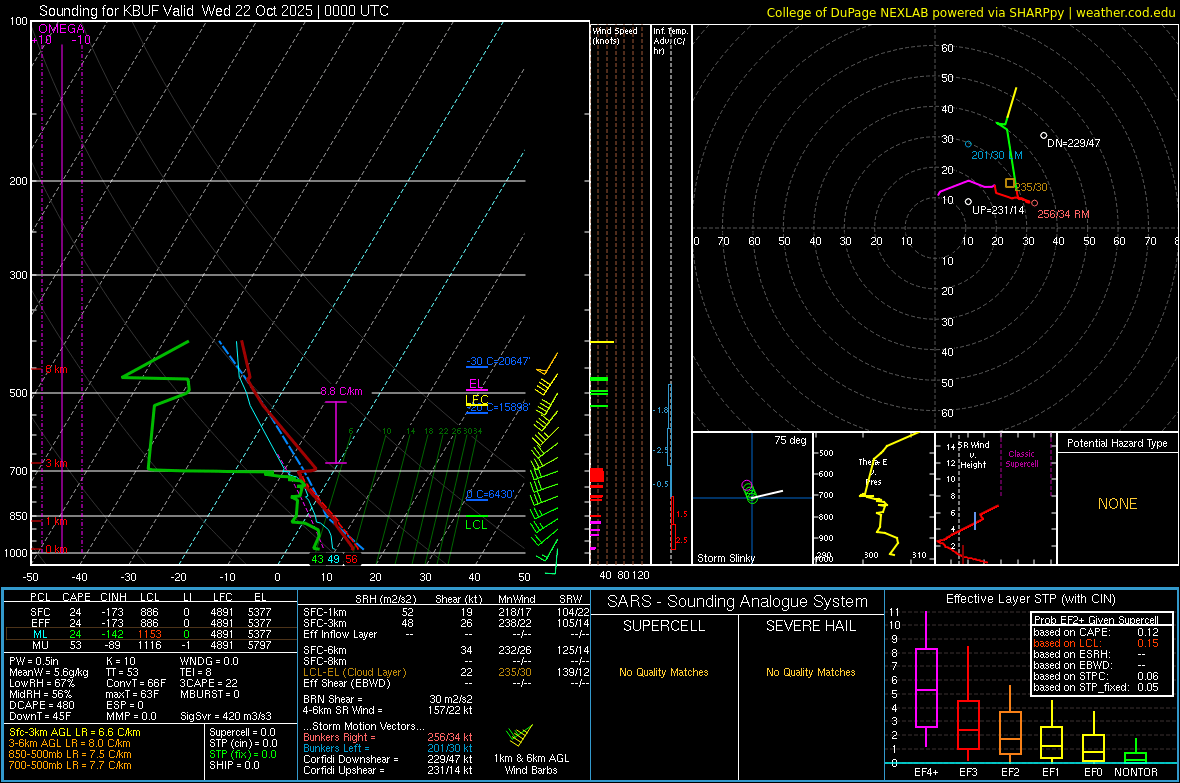Click the Corfidi Downshear = 229/47 kt line

tap(388, 759)
